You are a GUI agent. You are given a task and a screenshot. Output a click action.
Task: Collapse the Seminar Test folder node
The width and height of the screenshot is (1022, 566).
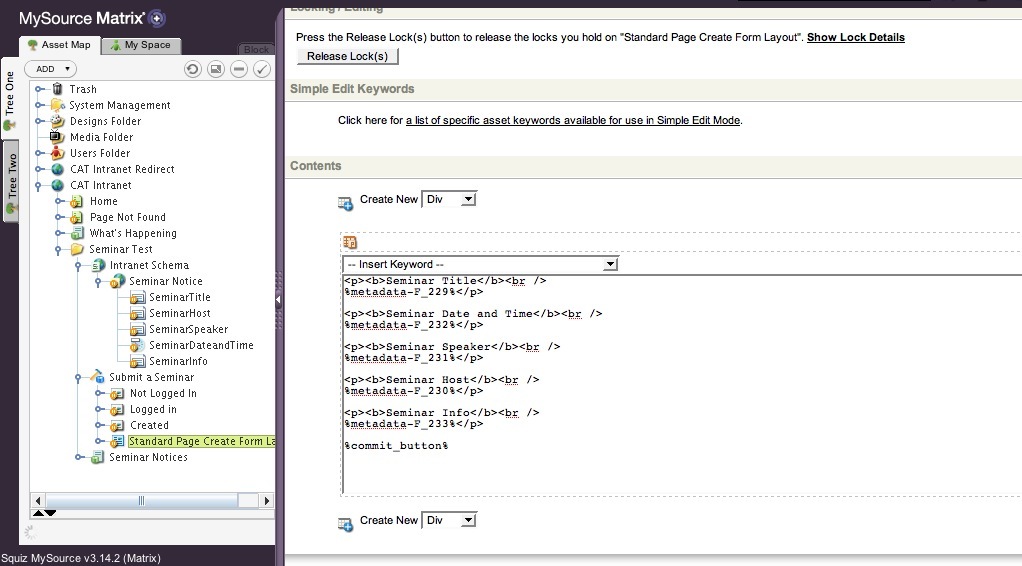pos(60,249)
